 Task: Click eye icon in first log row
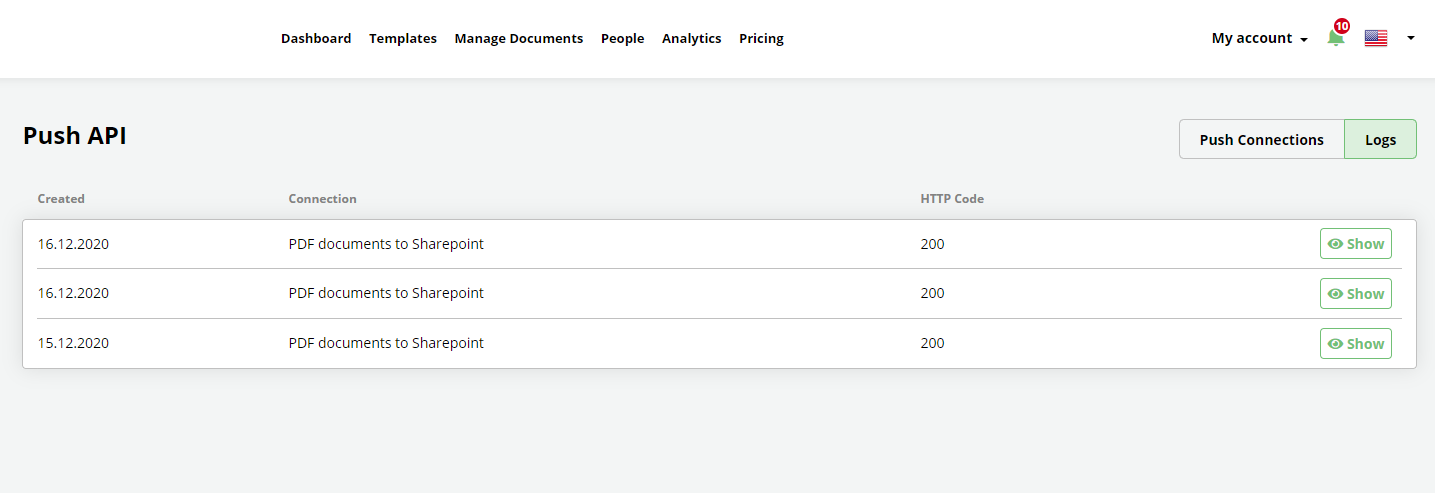1335,244
